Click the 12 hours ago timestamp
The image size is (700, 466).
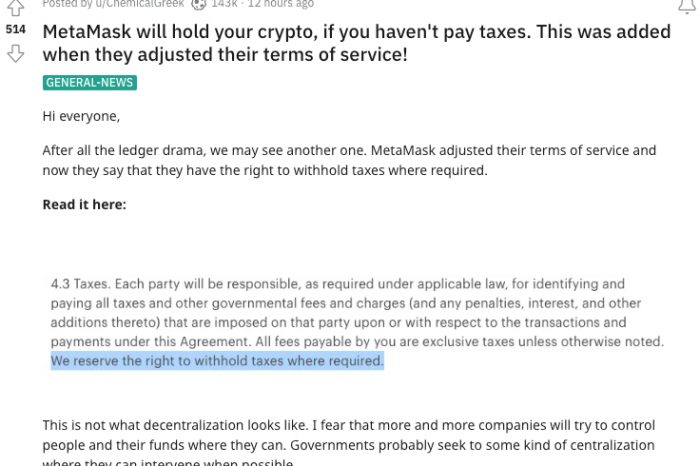point(281,4)
